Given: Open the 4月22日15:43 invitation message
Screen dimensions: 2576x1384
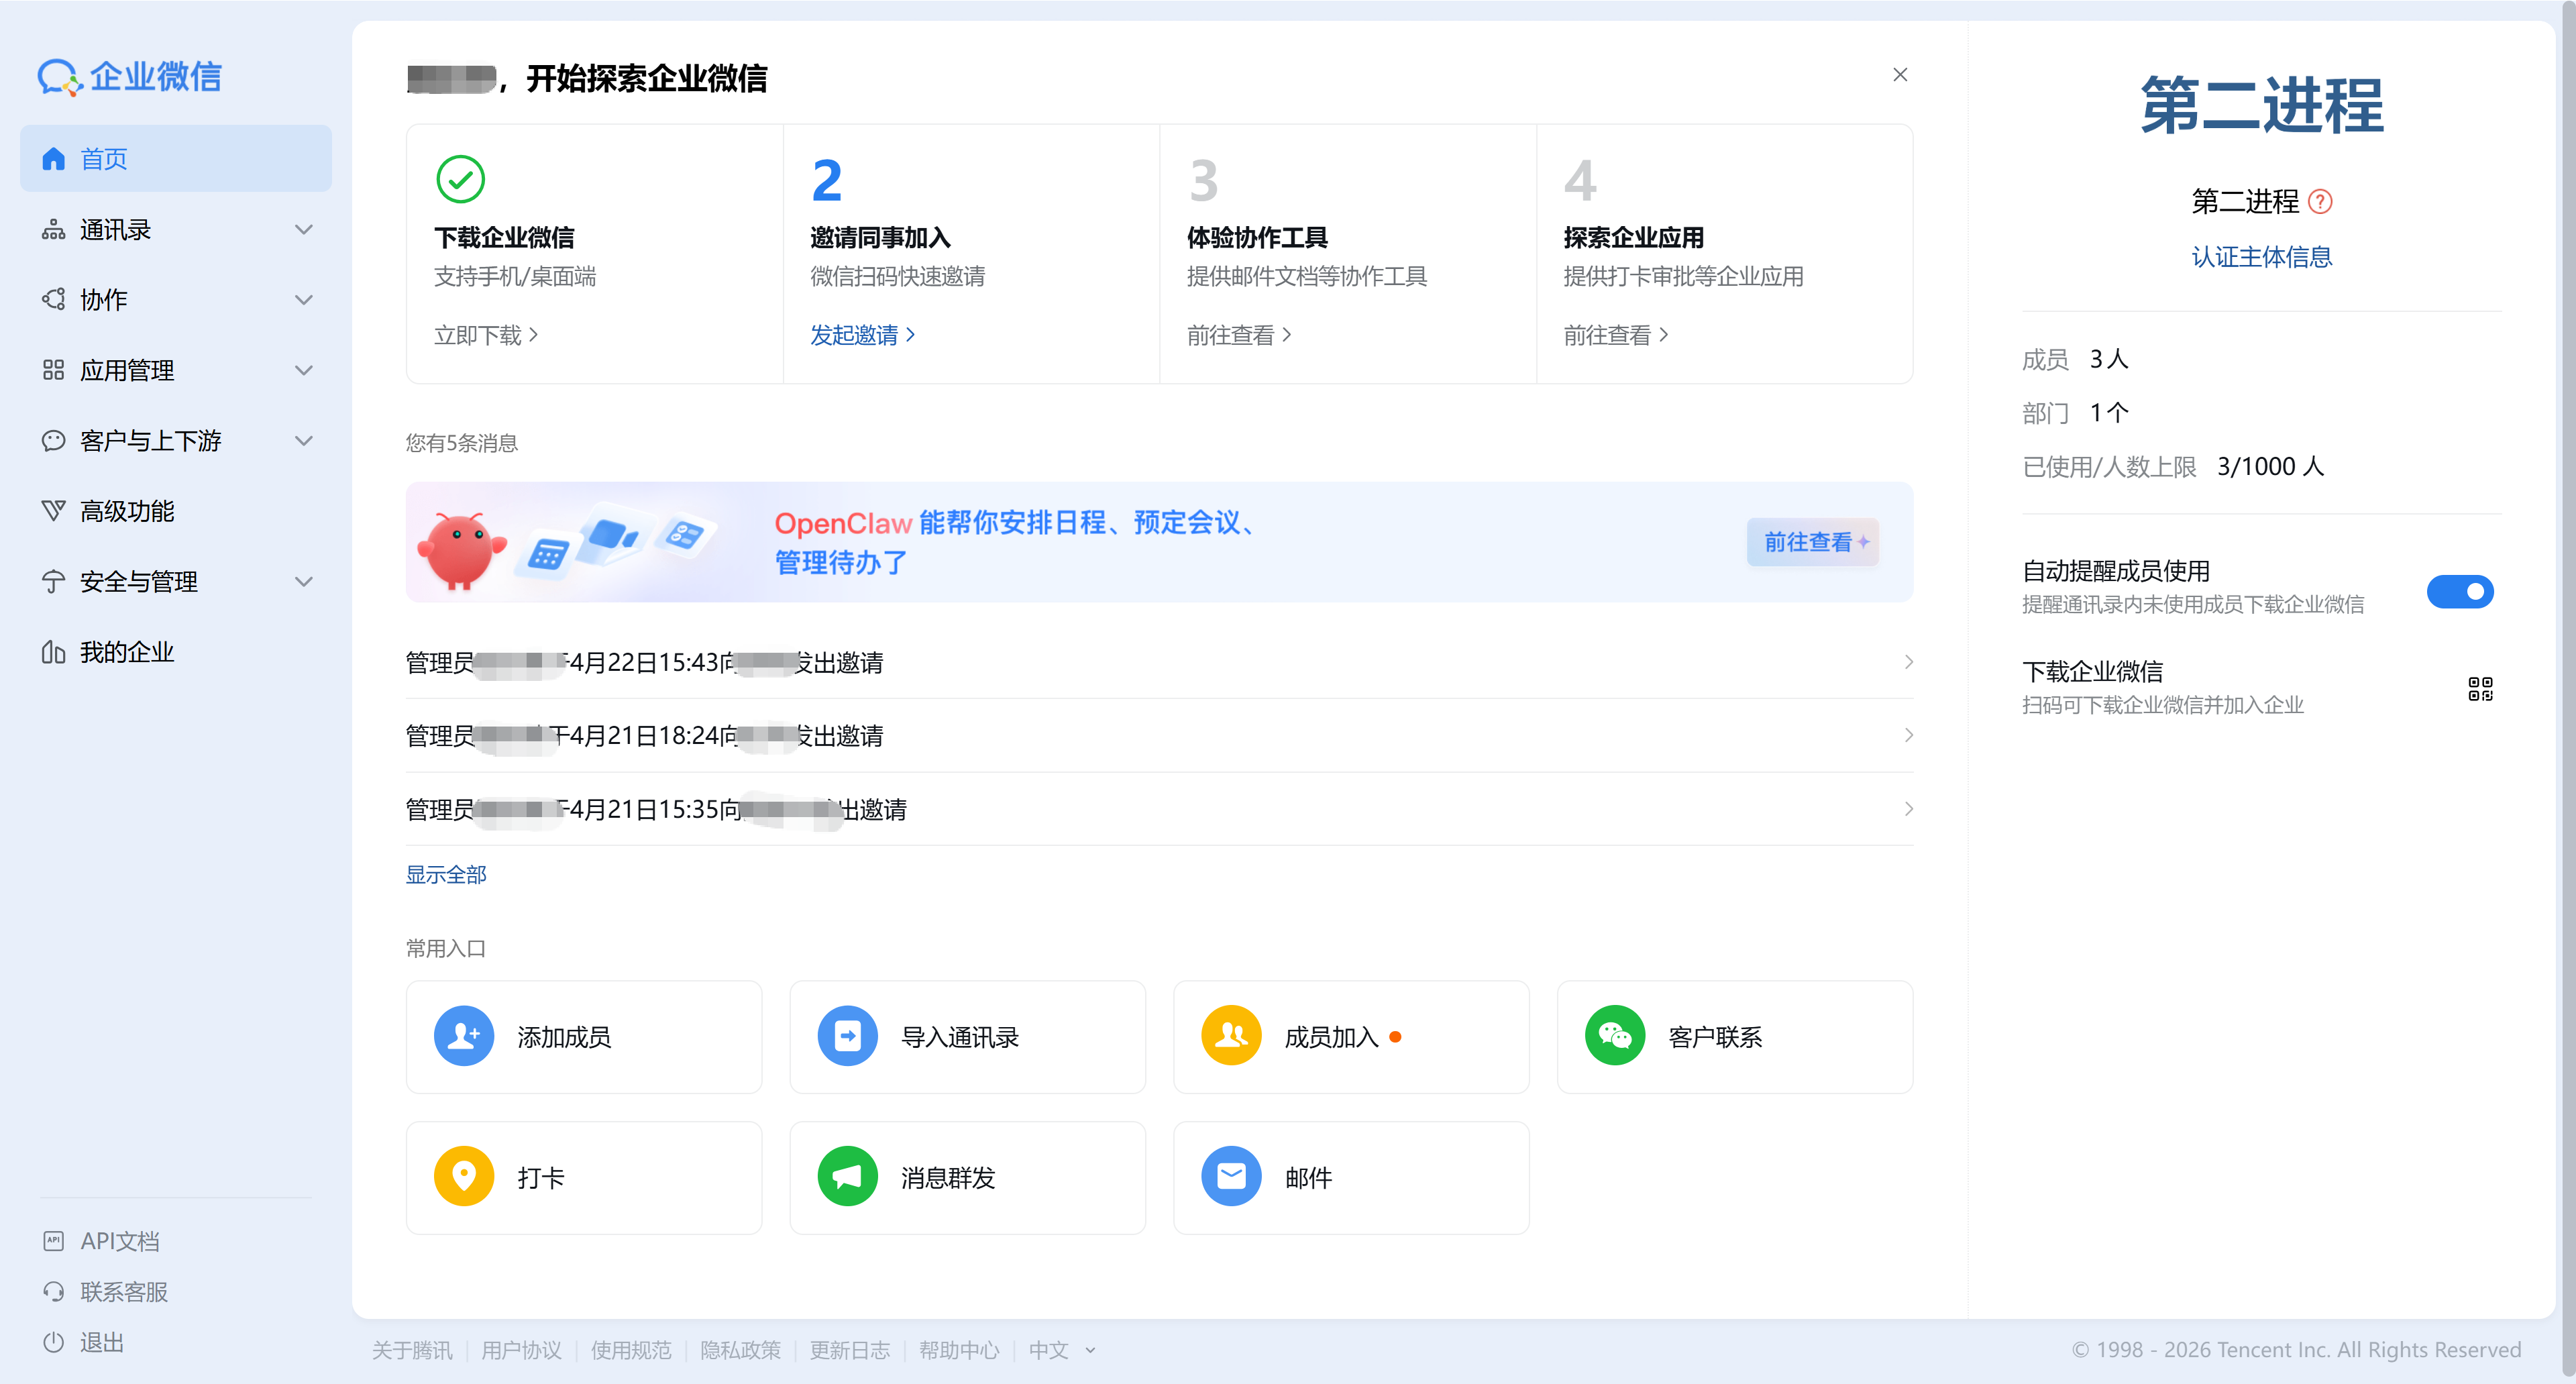Looking at the screenshot, I should [x=1159, y=662].
